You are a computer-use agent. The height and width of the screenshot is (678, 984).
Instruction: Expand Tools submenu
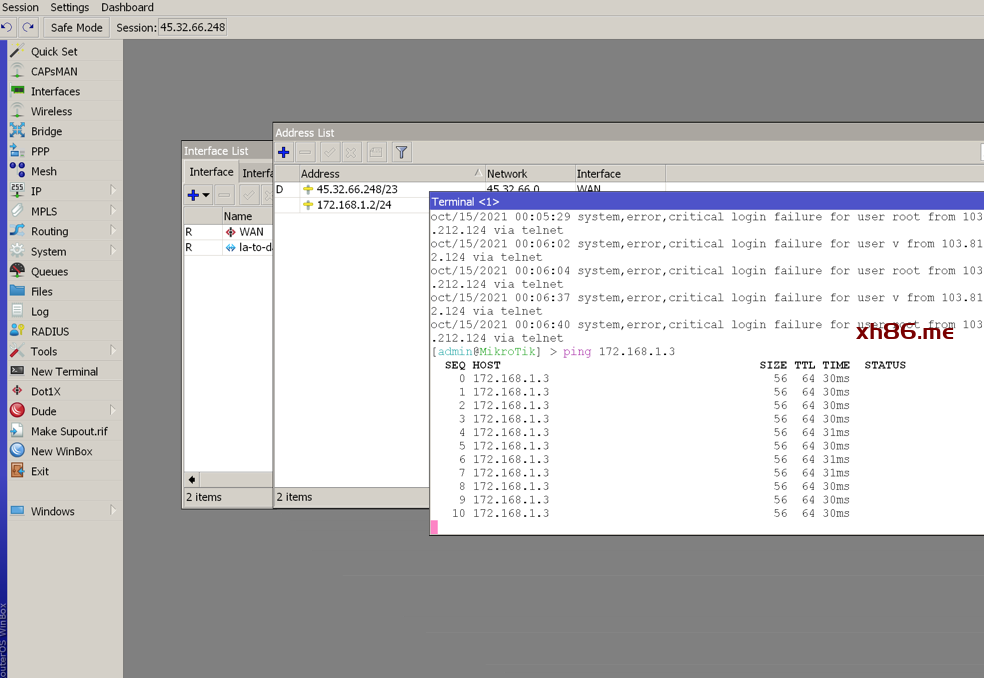click(x=113, y=350)
